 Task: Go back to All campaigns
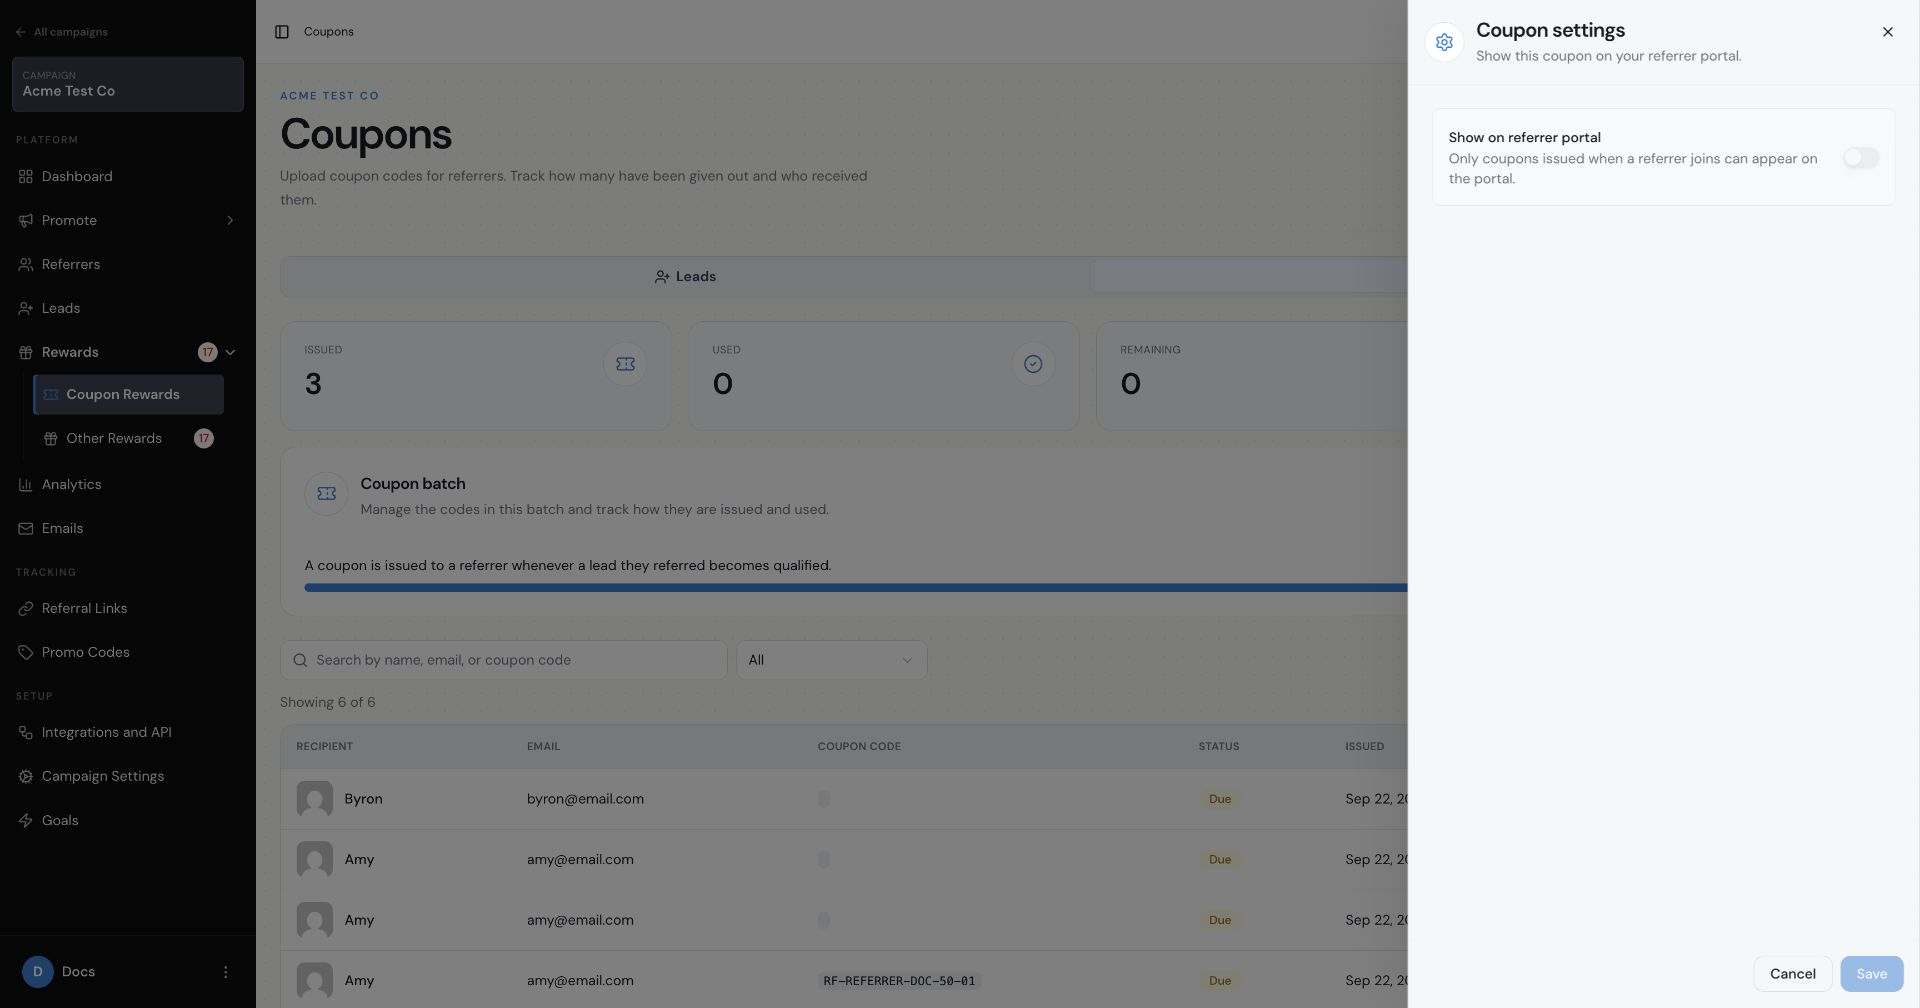click(61, 32)
